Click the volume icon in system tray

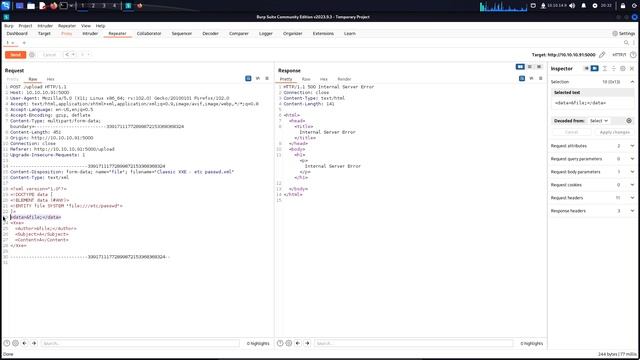click(x=572, y=6)
